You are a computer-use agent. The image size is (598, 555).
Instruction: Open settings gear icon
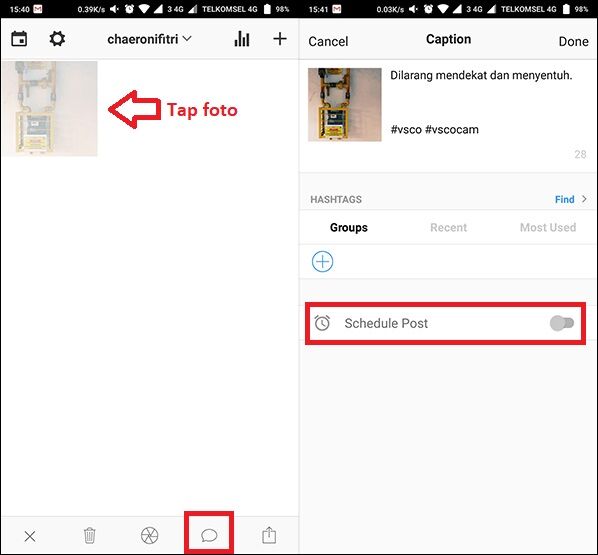click(x=57, y=39)
